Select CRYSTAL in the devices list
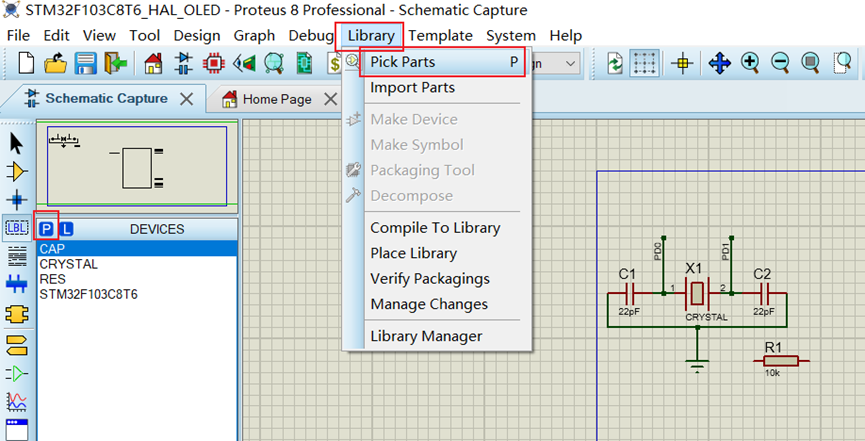 tap(137, 264)
